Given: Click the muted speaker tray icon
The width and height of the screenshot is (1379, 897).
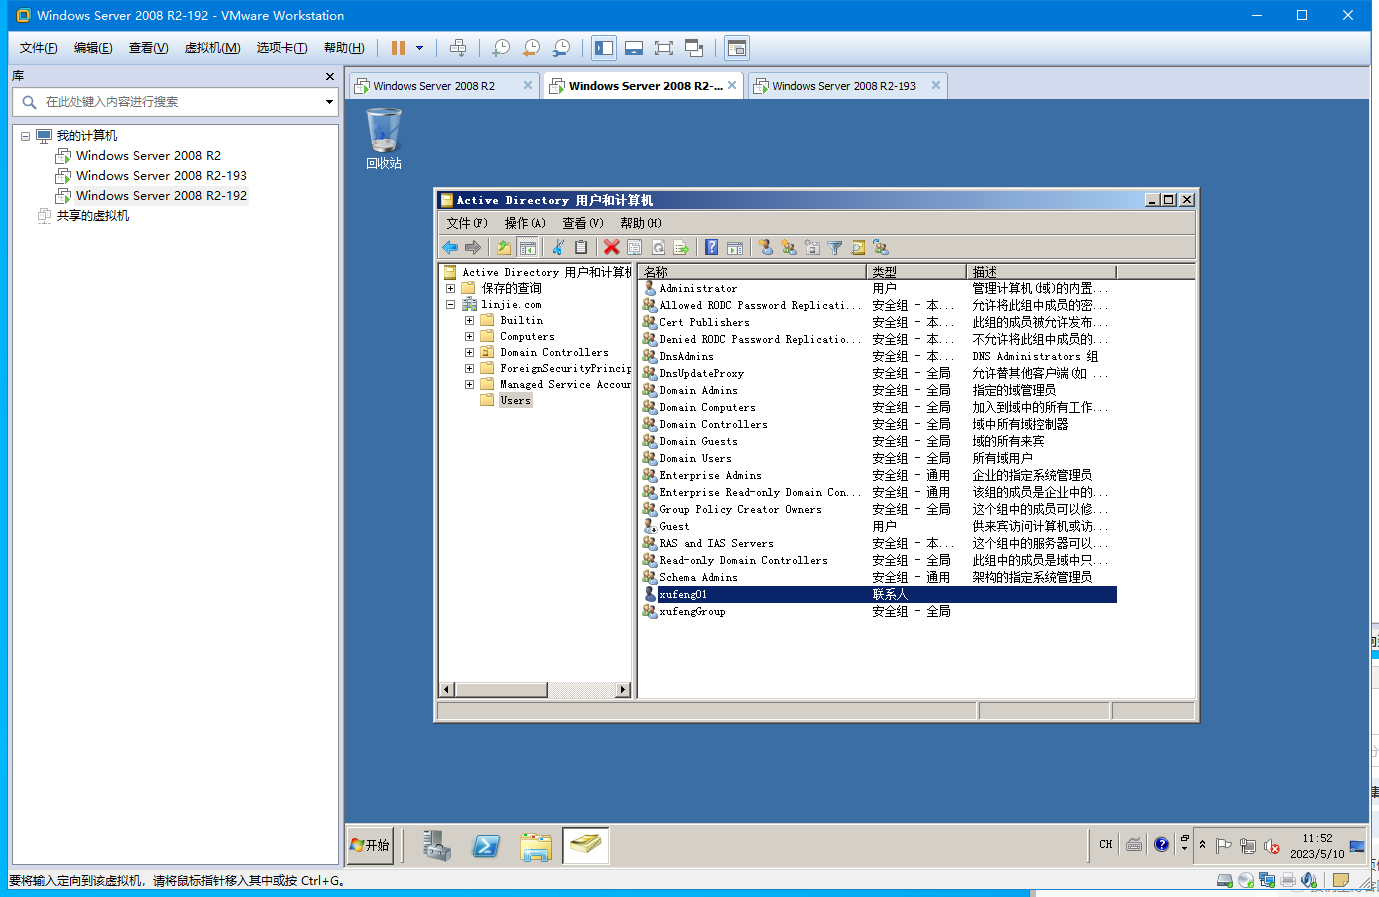Looking at the screenshot, I should click(x=1272, y=846).
